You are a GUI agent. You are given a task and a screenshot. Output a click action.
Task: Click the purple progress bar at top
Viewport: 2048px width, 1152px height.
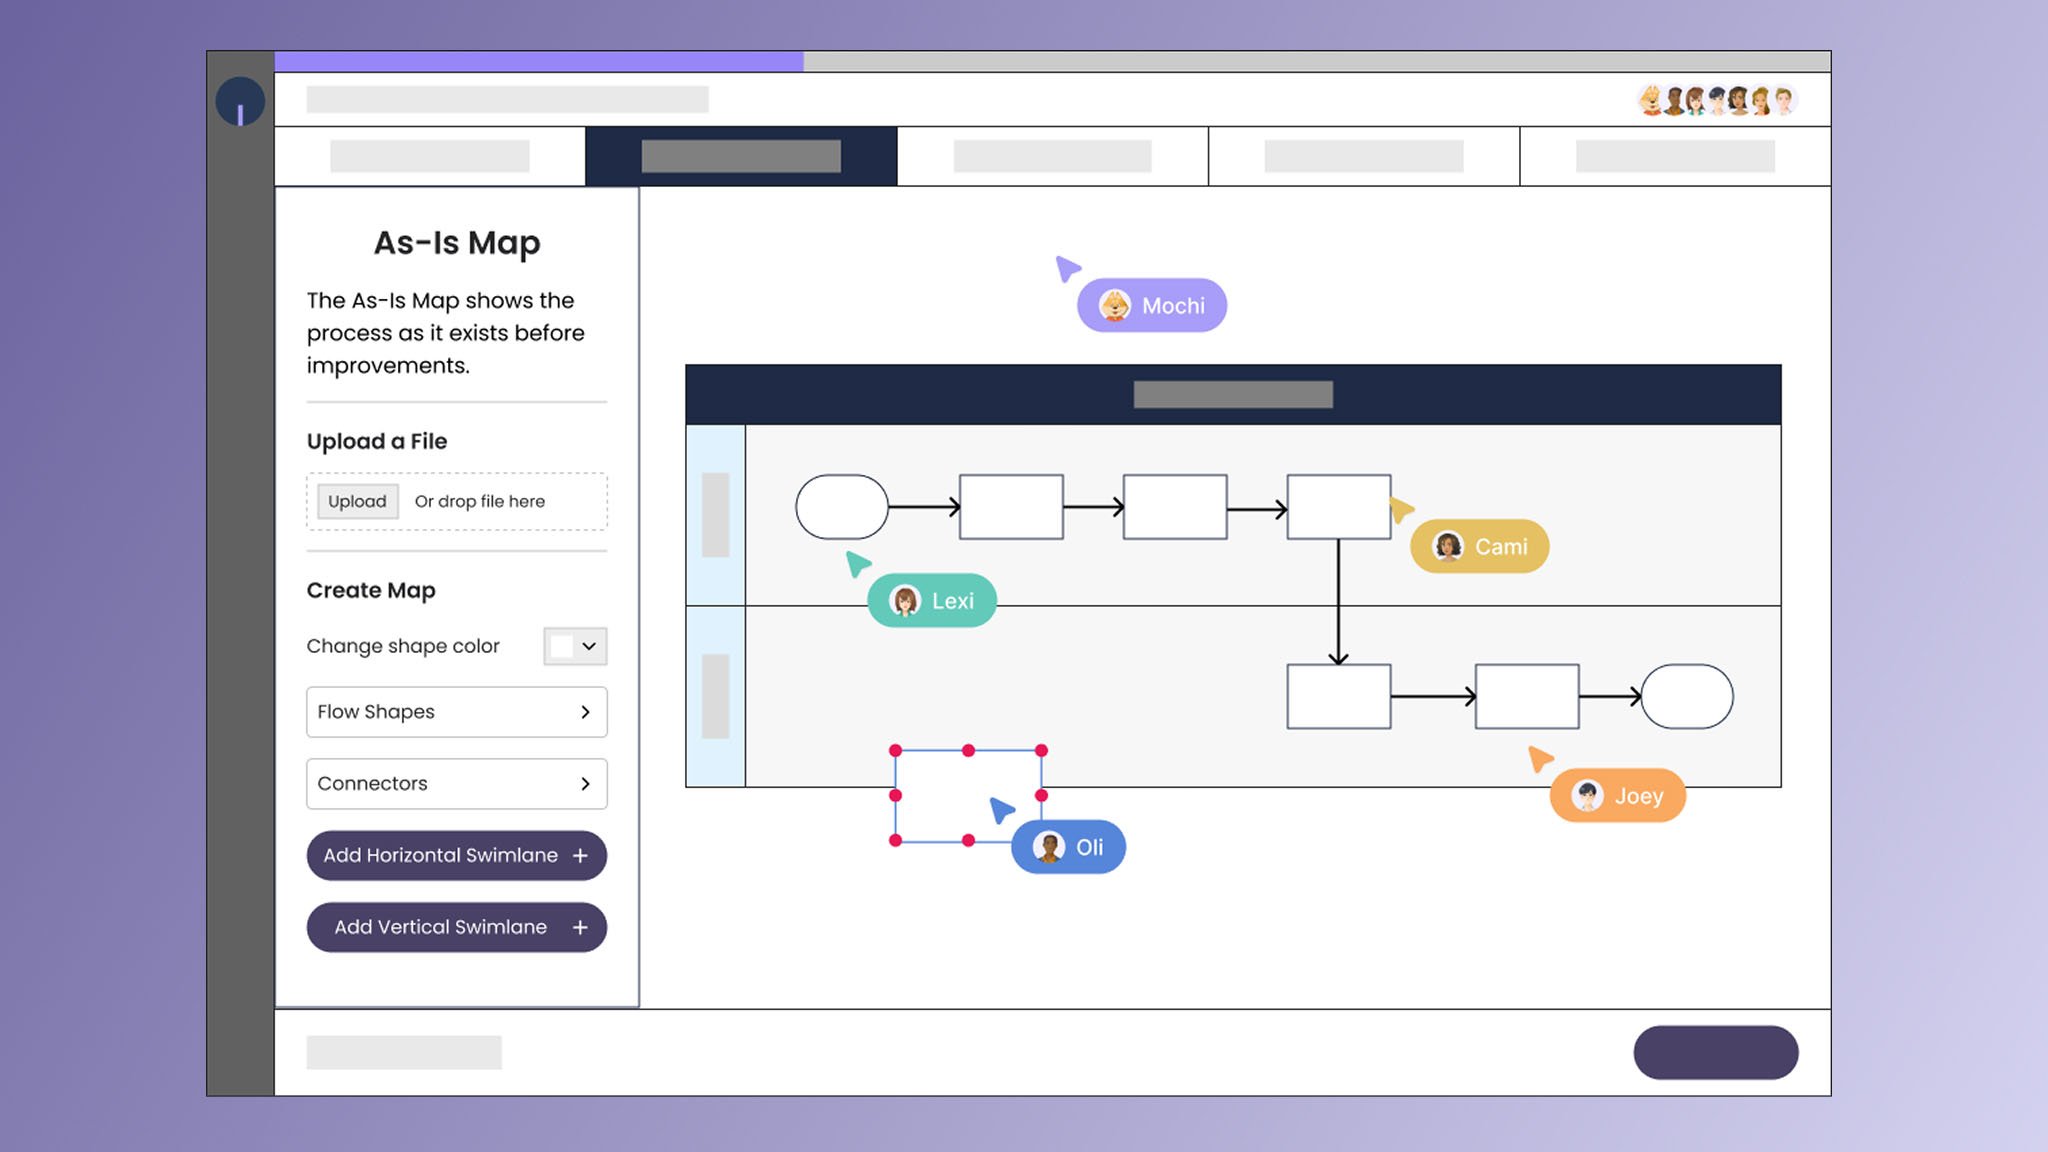(x=538, y=62)
